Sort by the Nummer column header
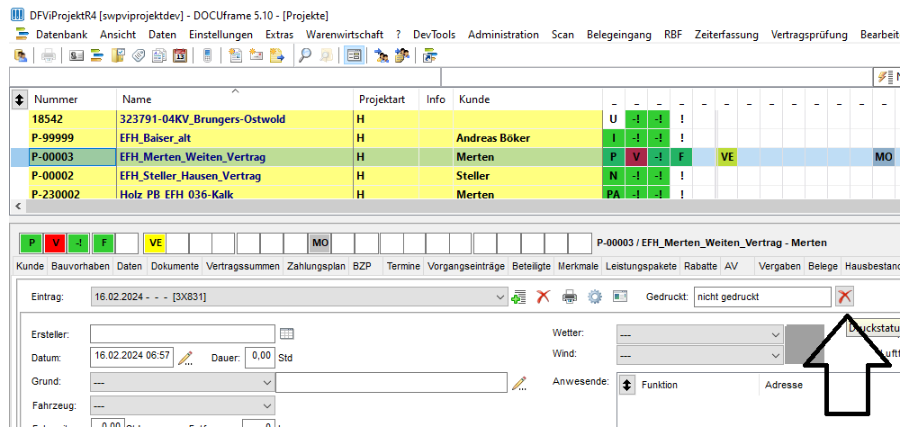 (72, 99)
